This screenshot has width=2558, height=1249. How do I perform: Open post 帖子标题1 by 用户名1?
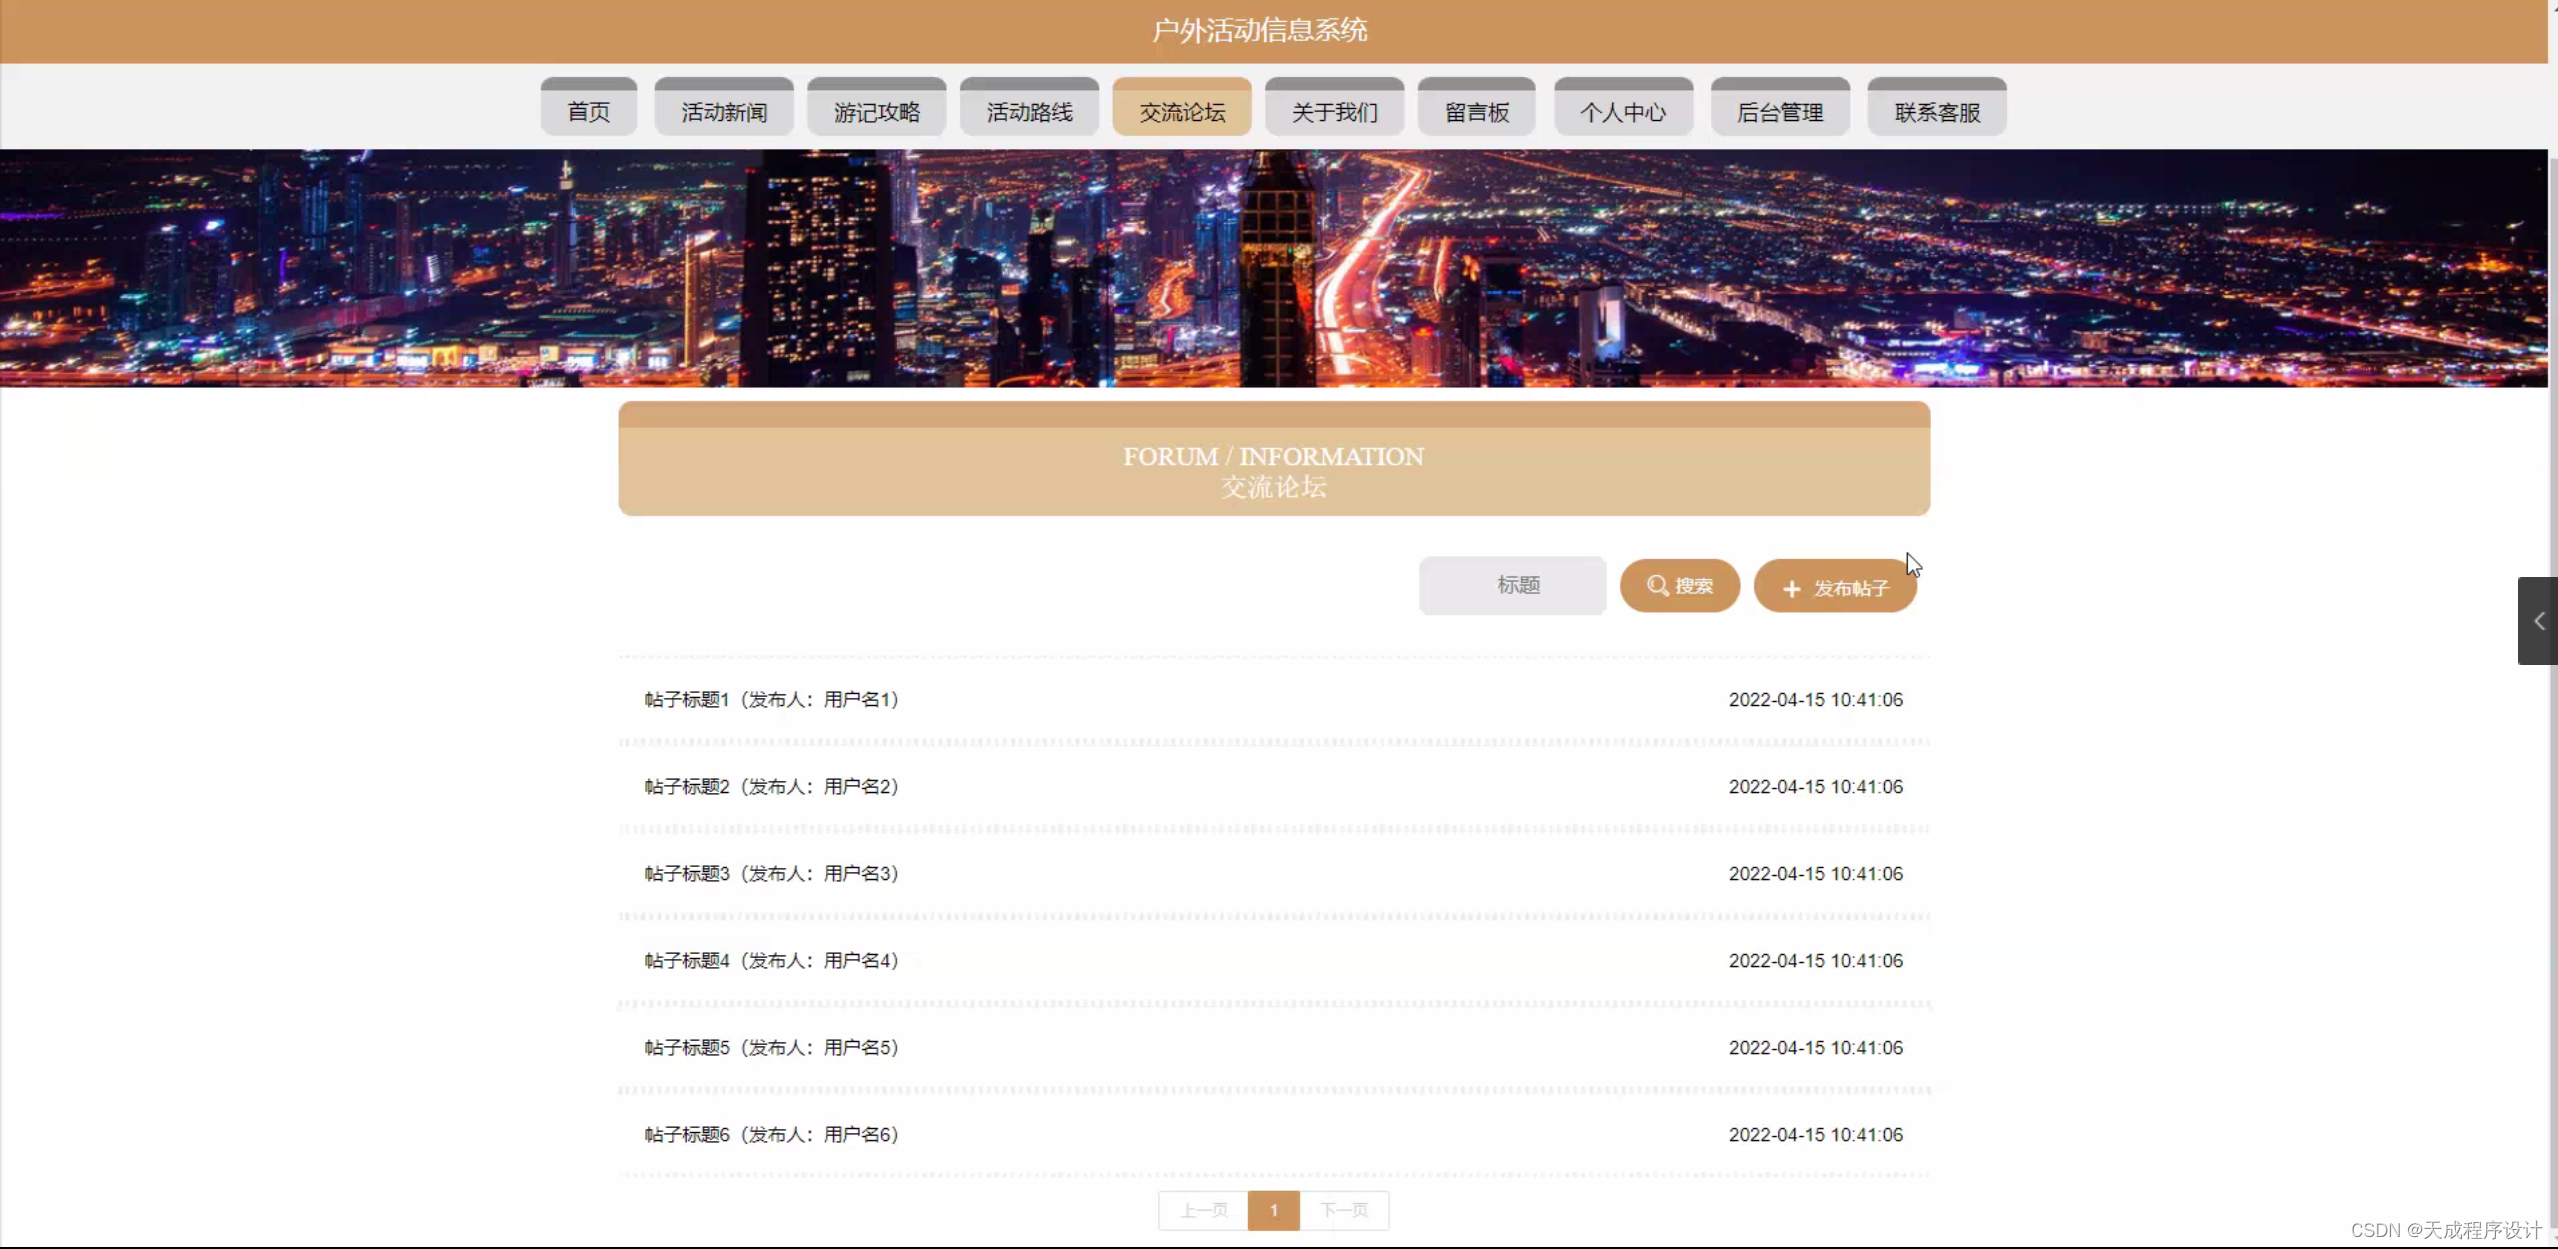coord(771,700)
